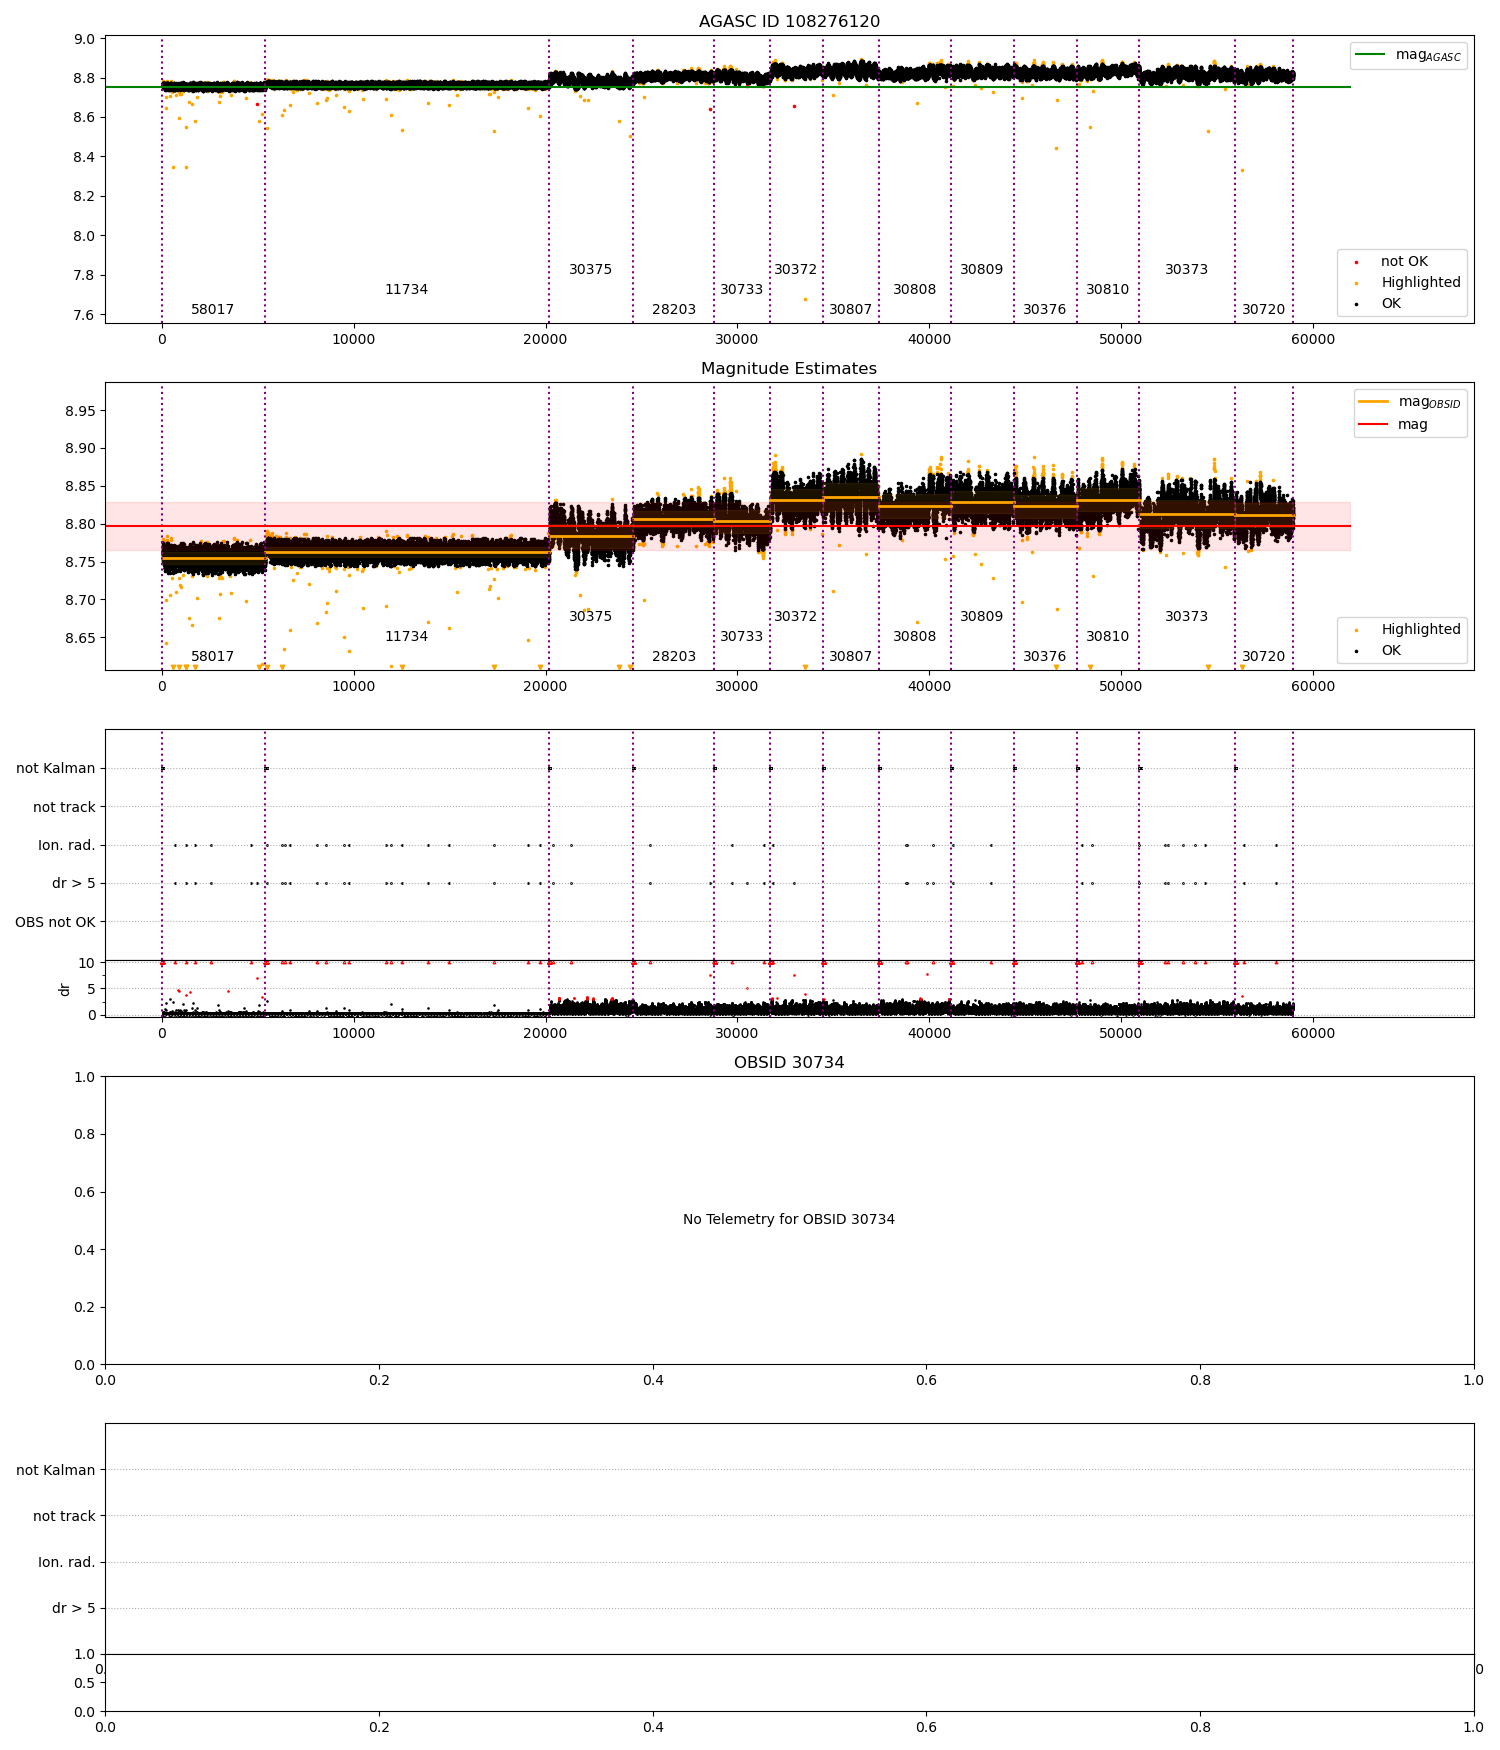Click 'not Kalman' label in third panel
1500x1750 pixels.
(56, 769)
